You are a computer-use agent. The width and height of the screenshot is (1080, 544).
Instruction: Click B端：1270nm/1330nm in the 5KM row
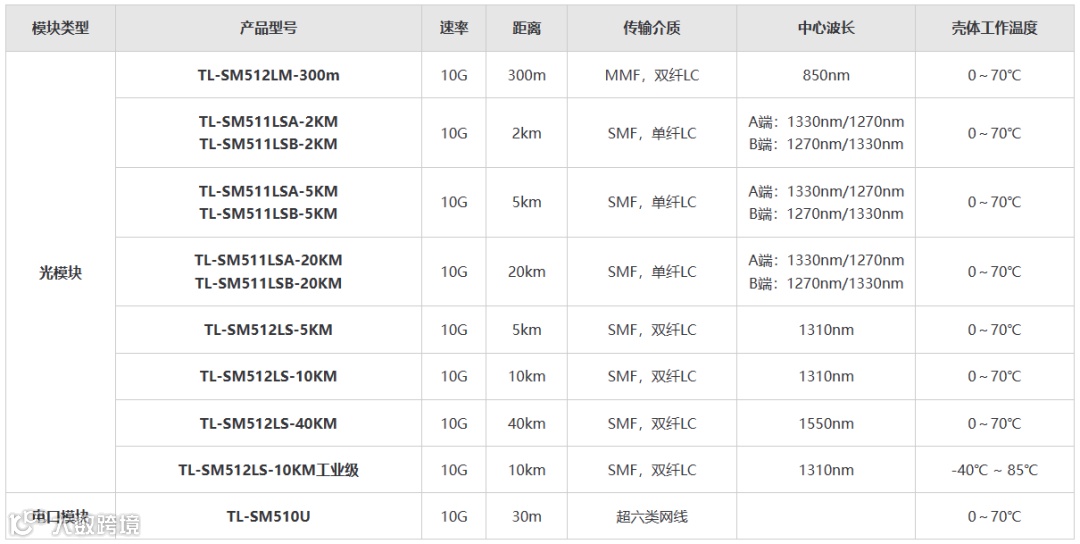(826, 214)
